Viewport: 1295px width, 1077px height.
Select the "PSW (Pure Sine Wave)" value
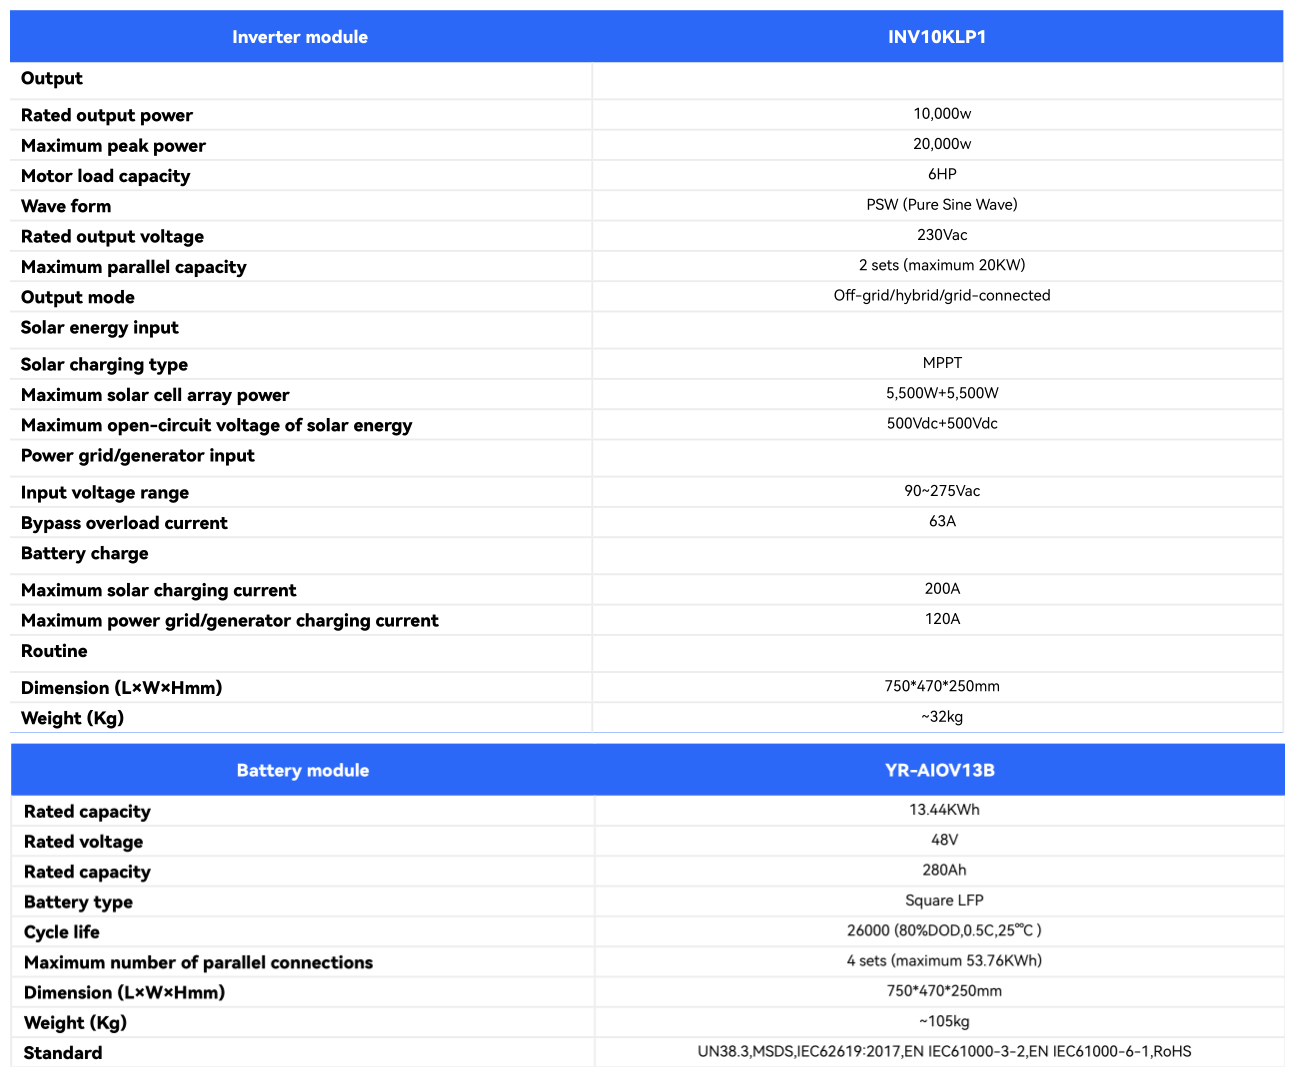[942, 204]
